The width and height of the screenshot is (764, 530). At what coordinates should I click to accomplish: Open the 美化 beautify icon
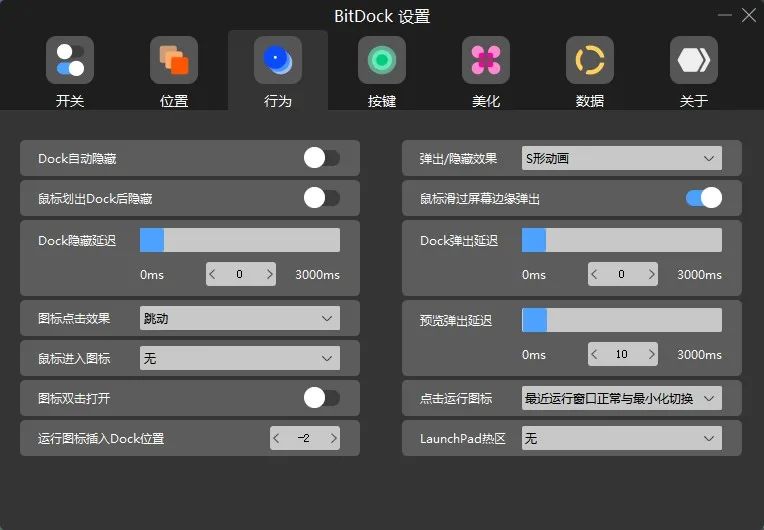486,60
